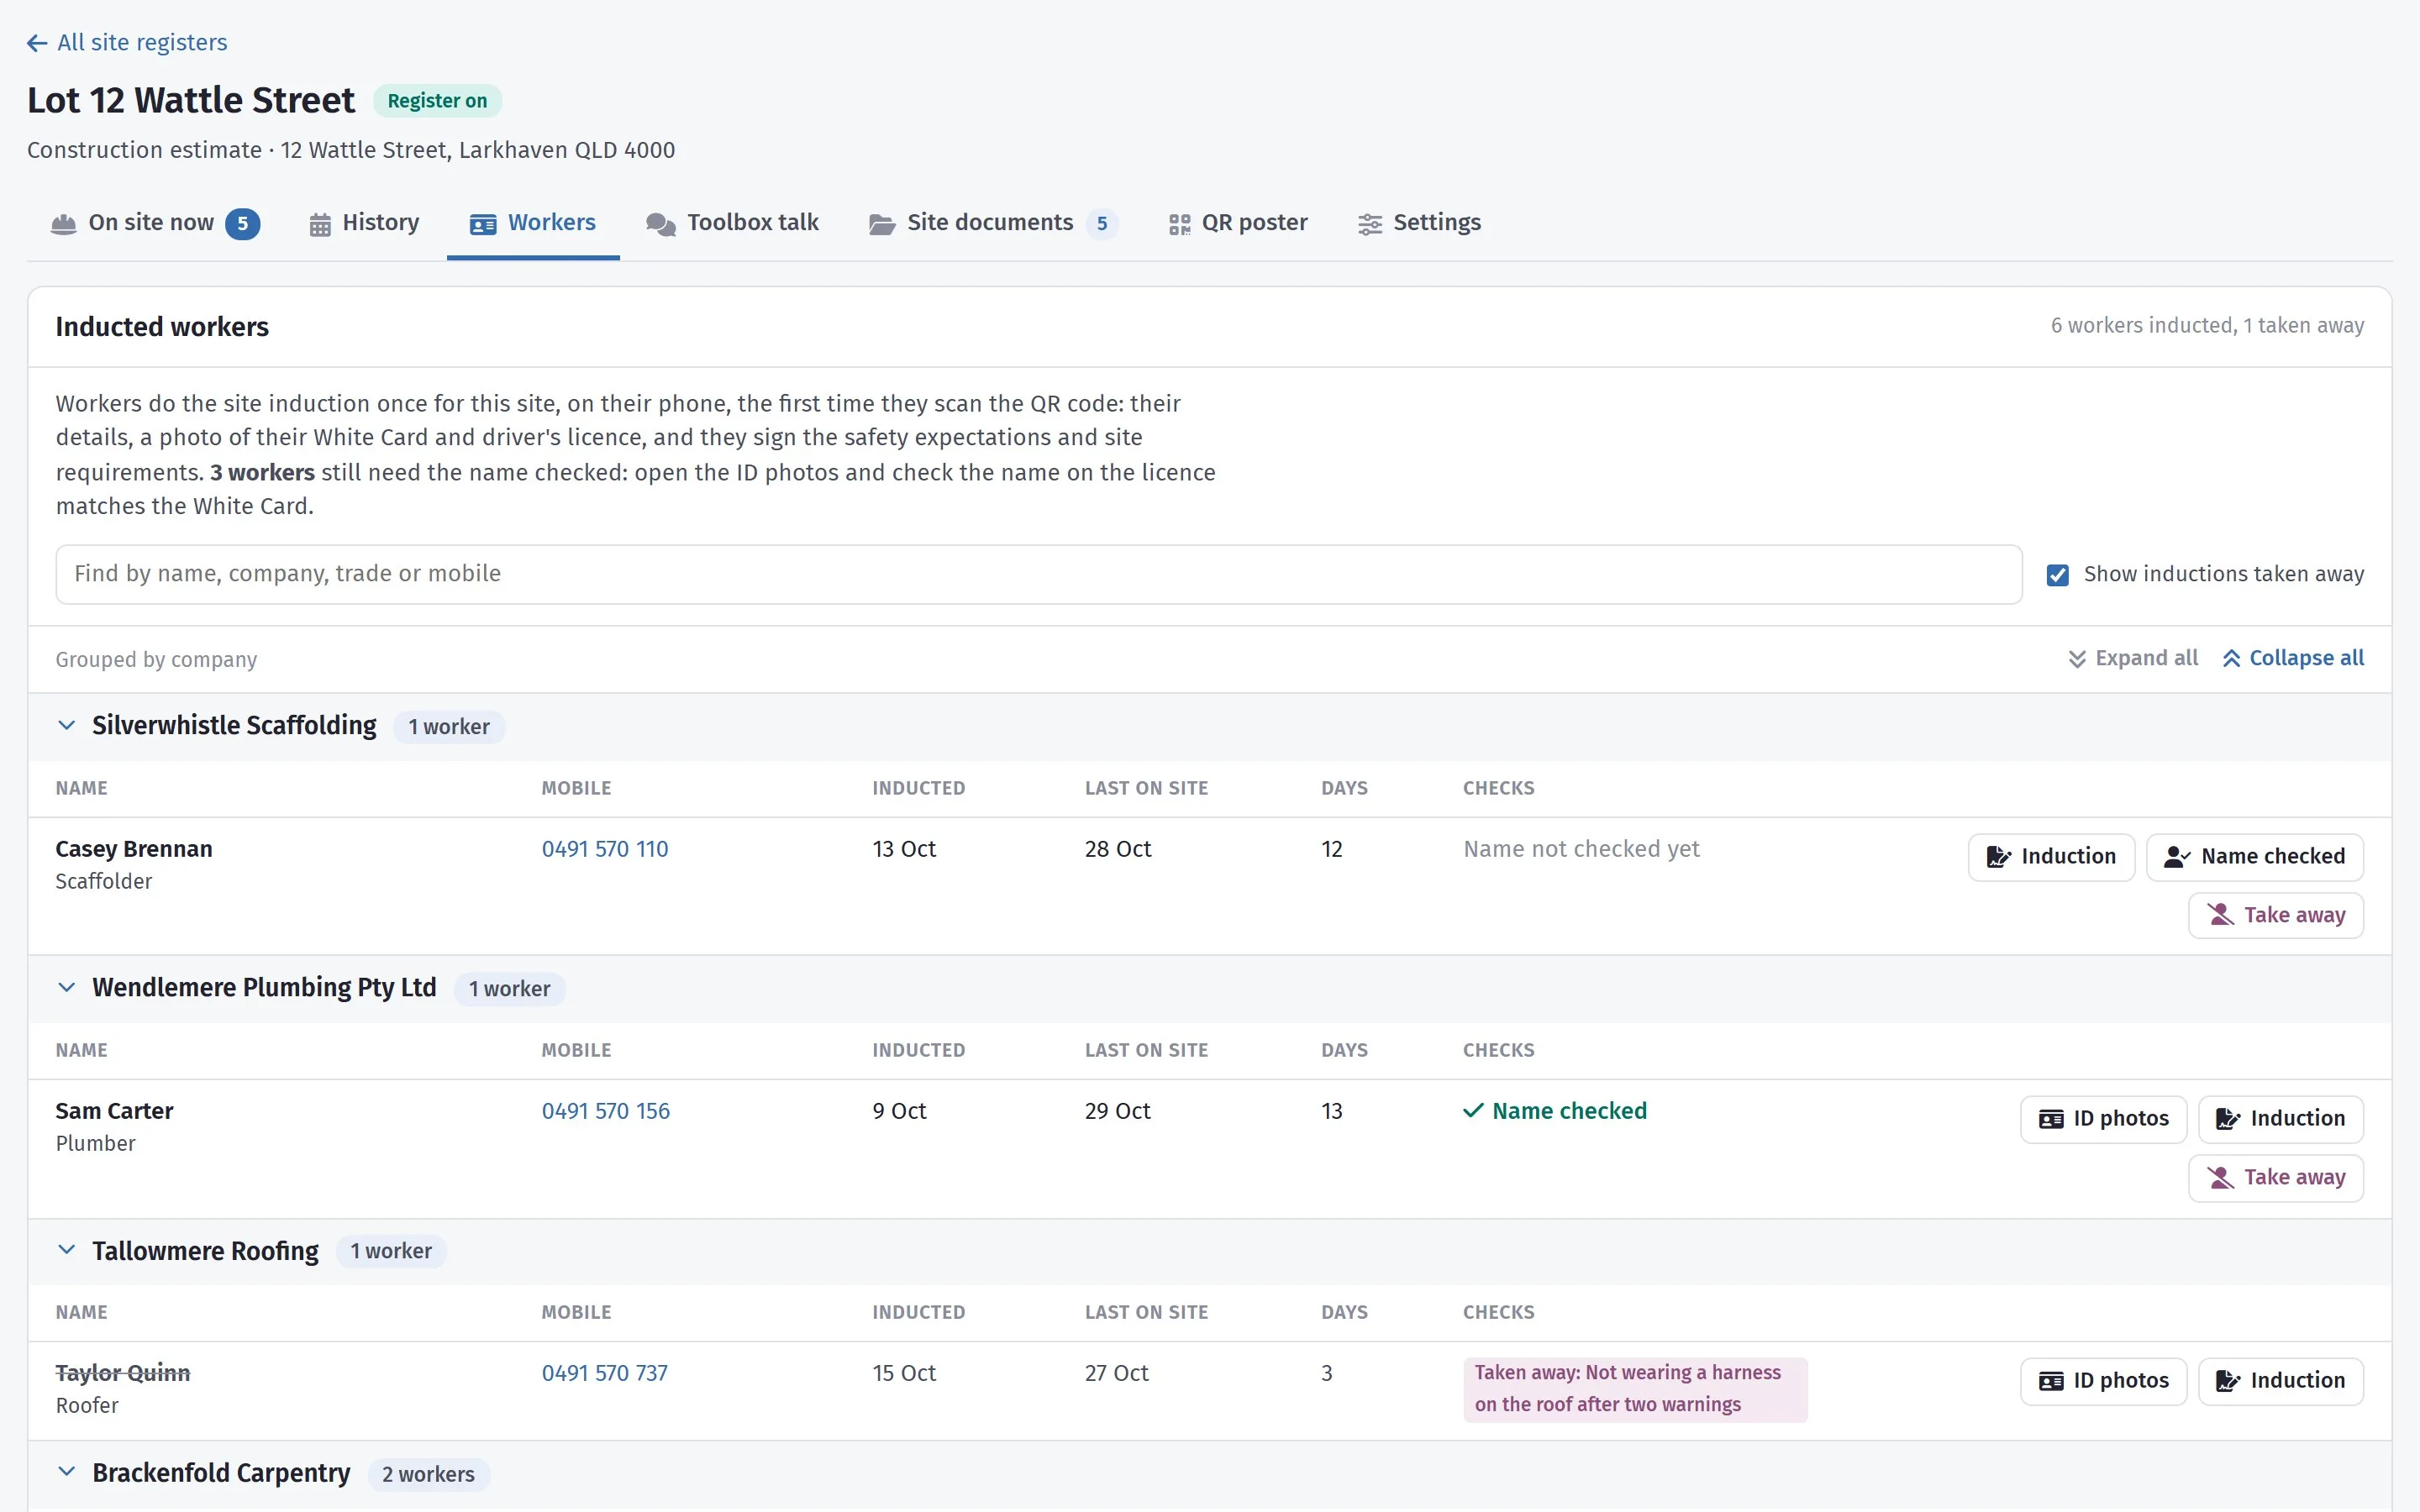Uncheck Show inductions taken away
The image size is (2420, 1512).
[2058, 575]
